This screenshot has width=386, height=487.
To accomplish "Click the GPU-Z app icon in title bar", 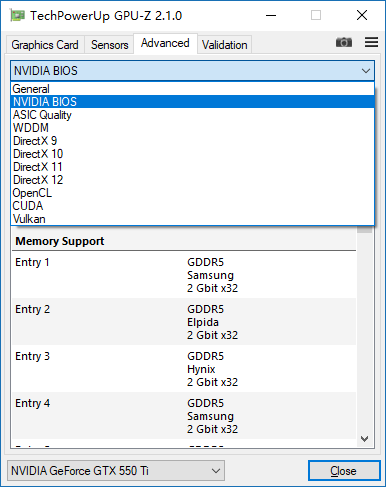I will (17, 16).
